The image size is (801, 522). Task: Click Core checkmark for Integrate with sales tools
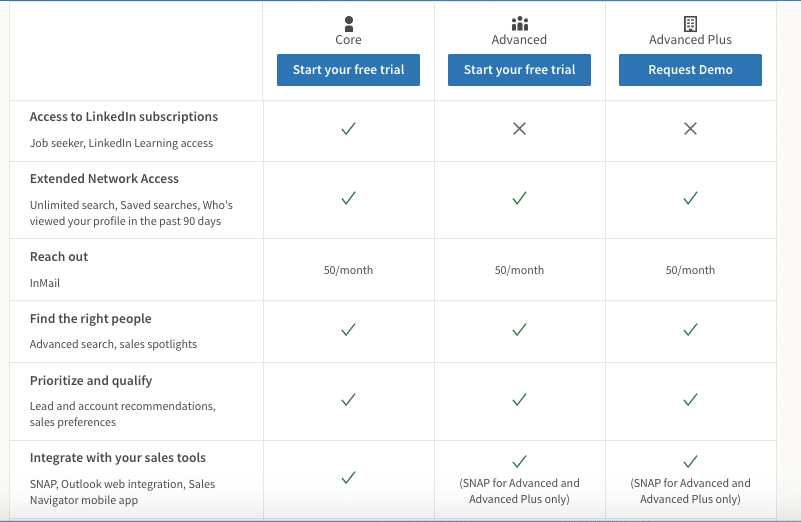(x=348, y=478)
